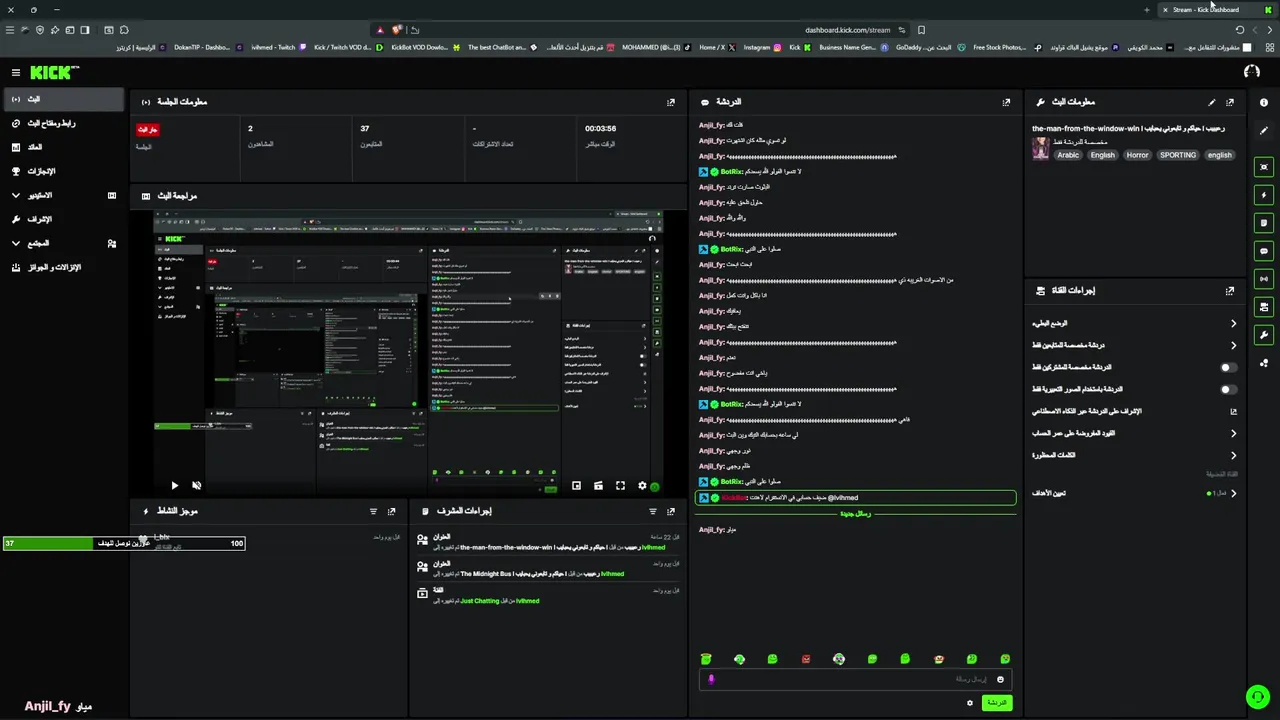Viewport: 1280px width, 720px height.
Task: Expand the banned words row
Action: [x=1134, y=456]
